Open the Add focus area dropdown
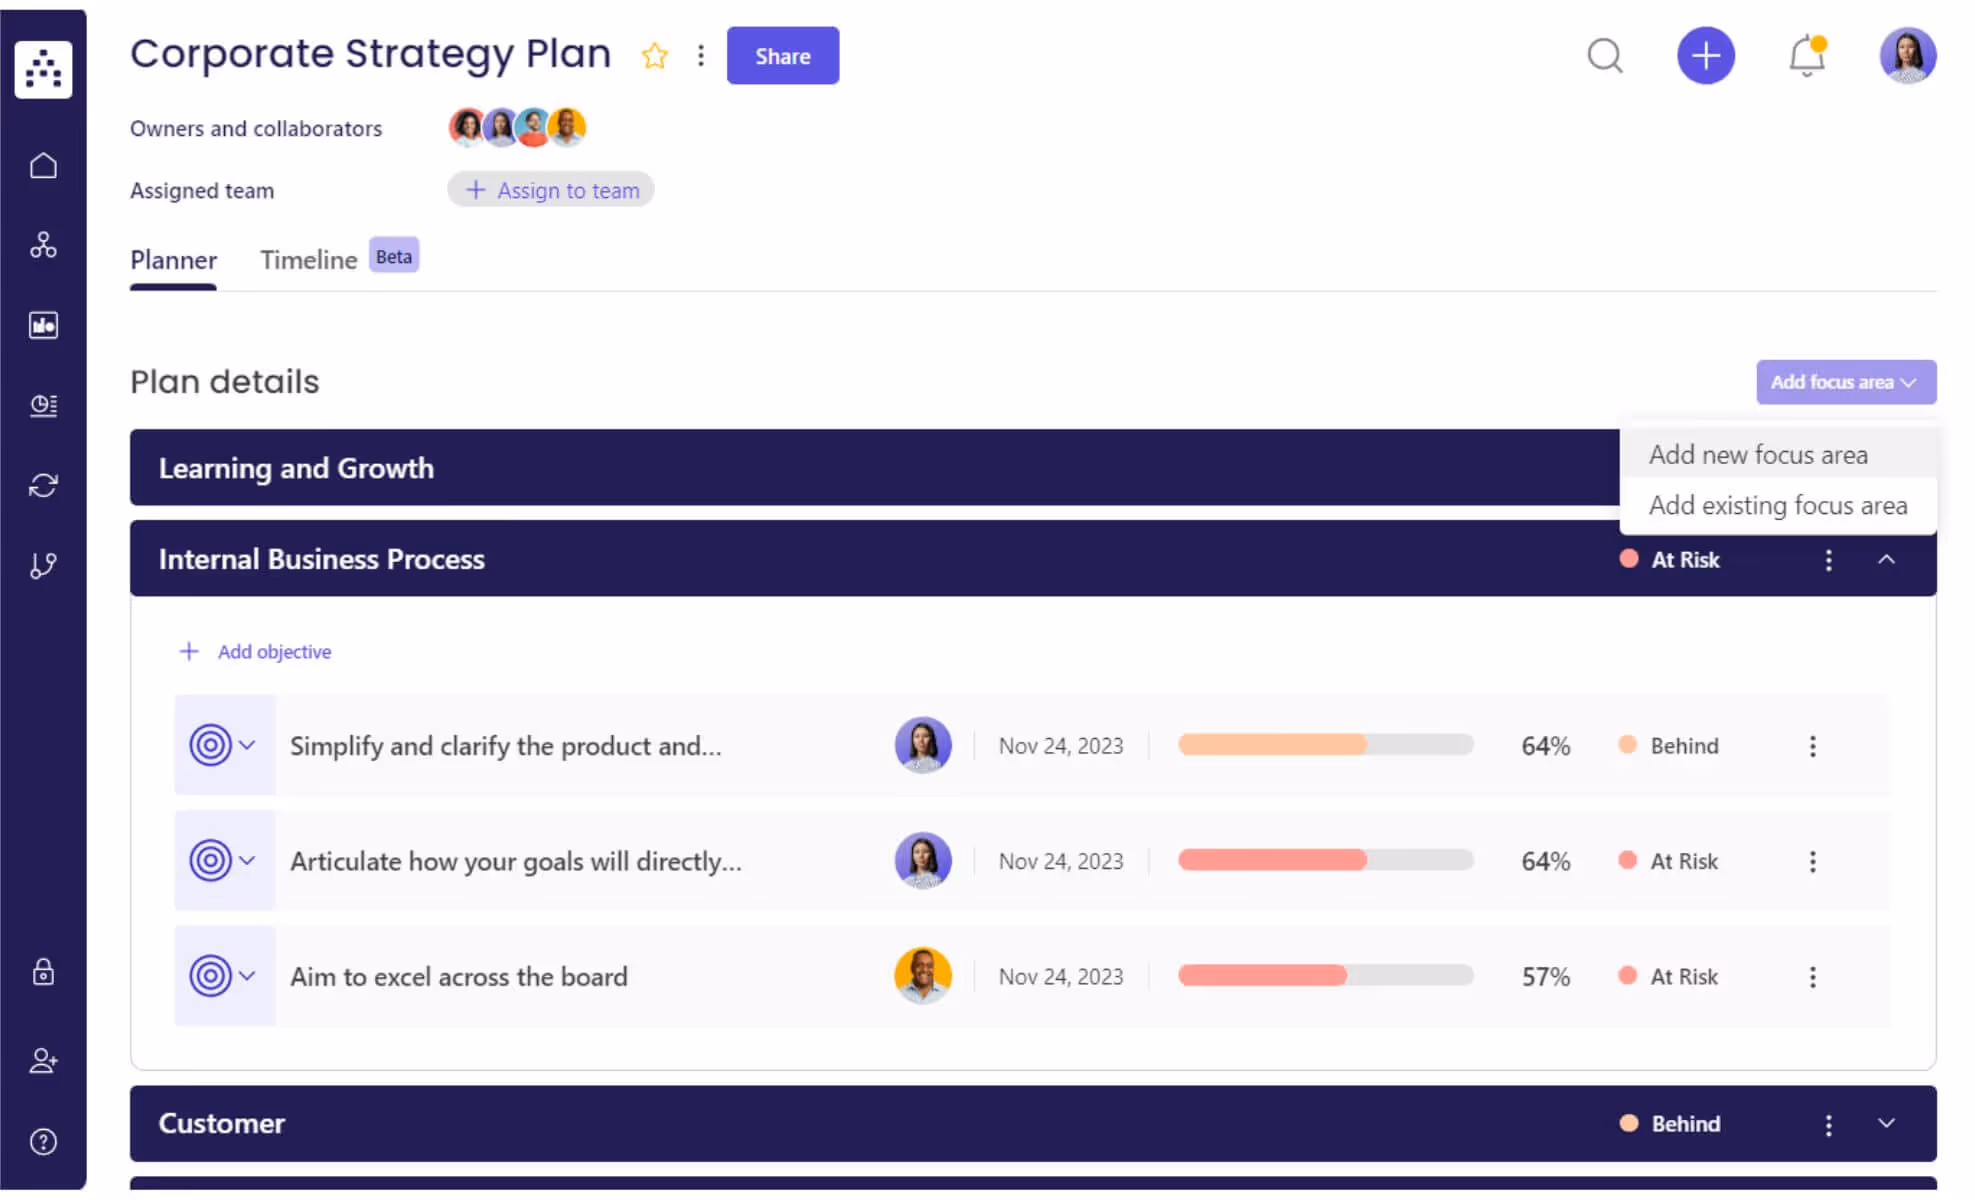Image resolution: width=1975 pixels, height=1200 pixels. coord(1845,381)
